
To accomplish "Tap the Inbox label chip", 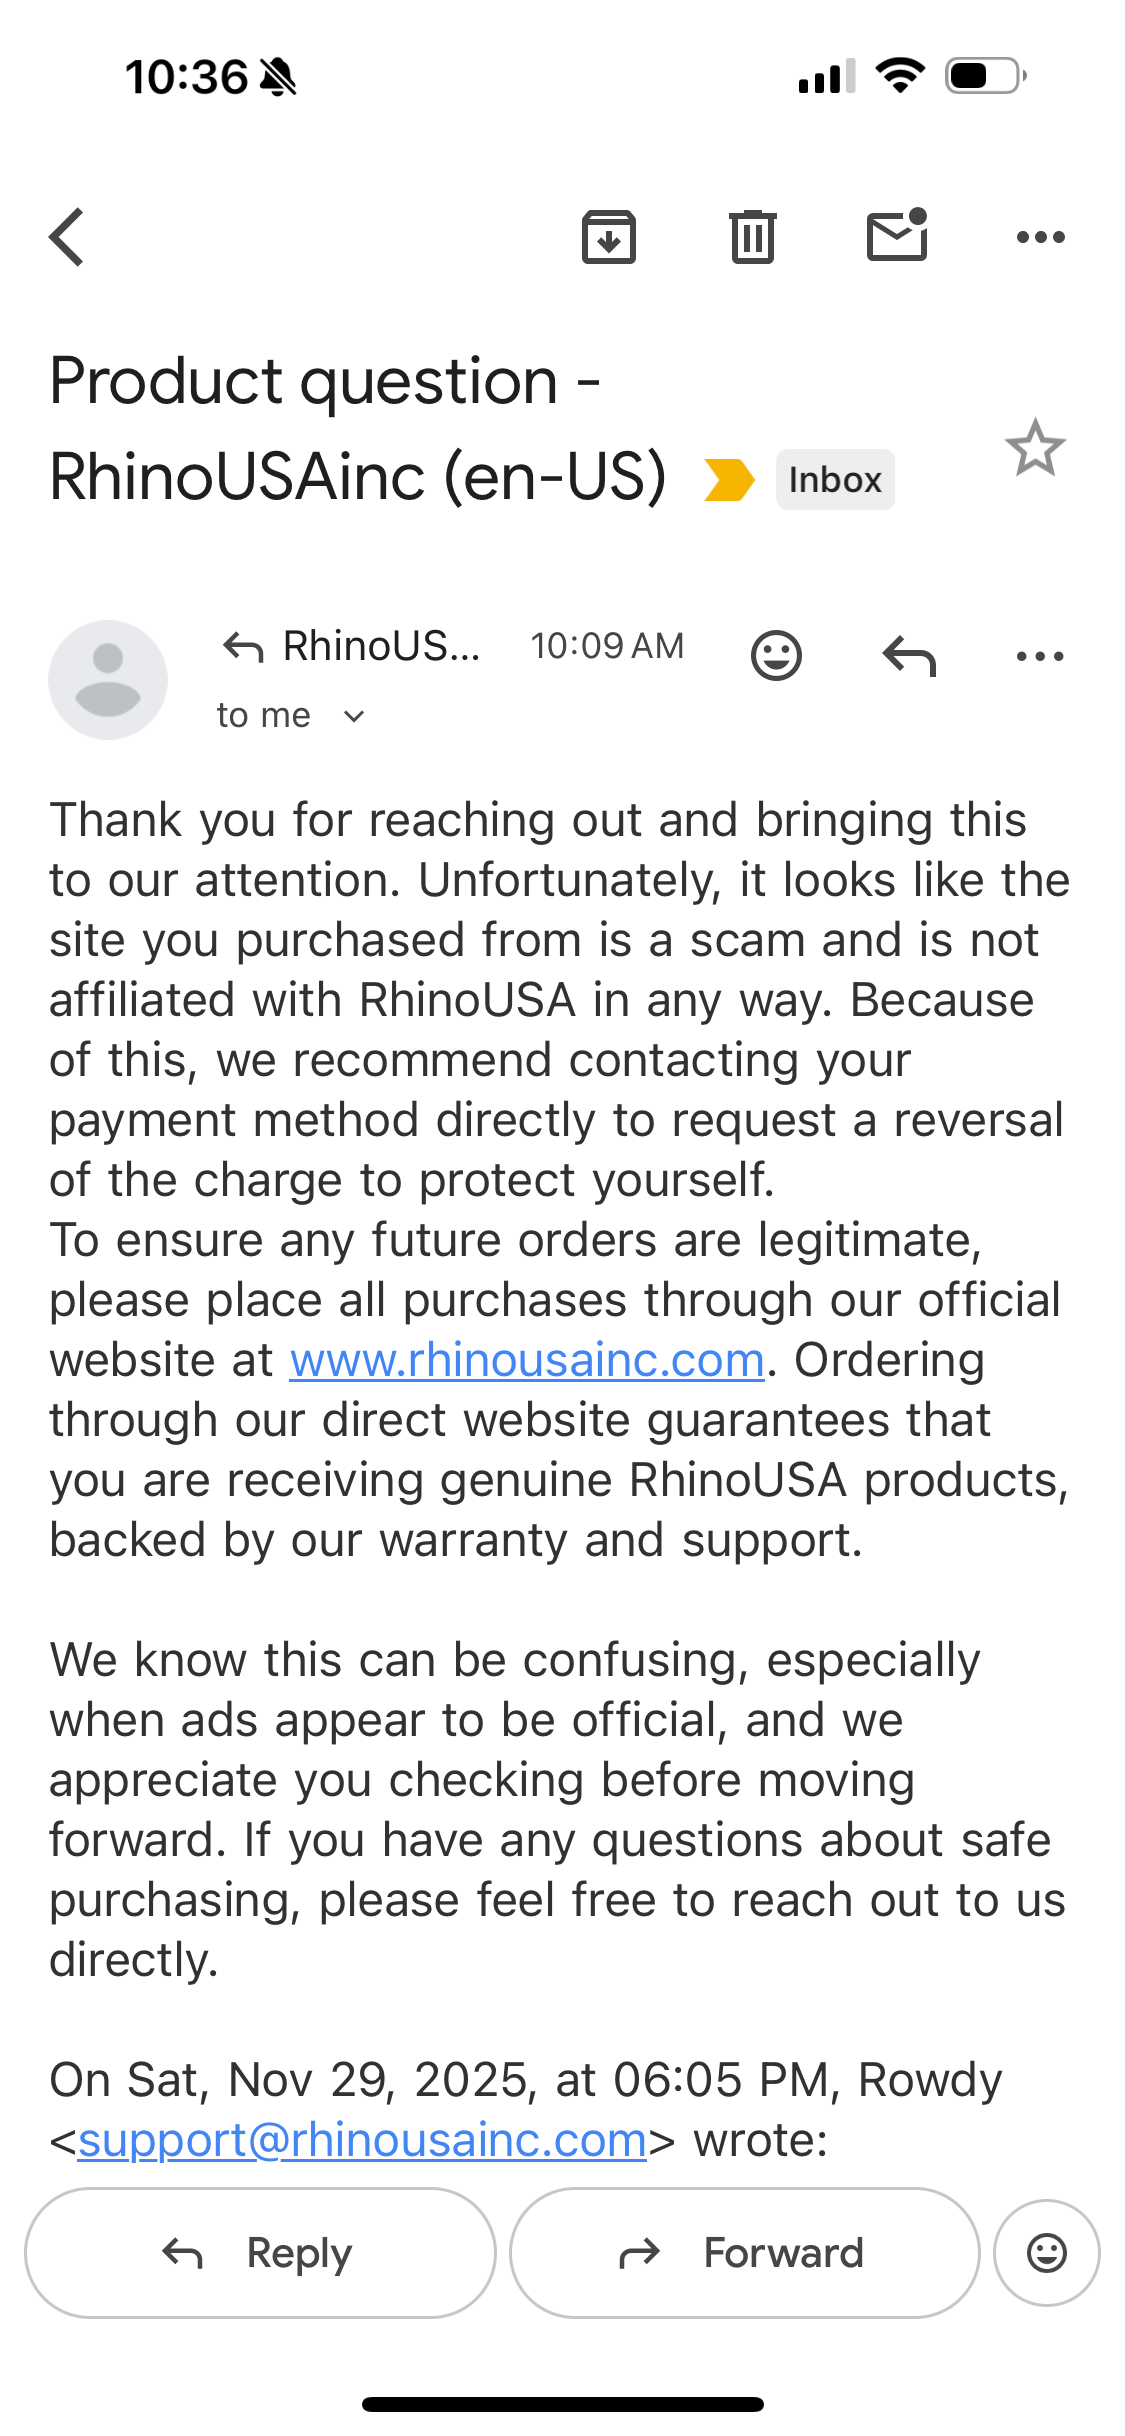I will point(835,480).
